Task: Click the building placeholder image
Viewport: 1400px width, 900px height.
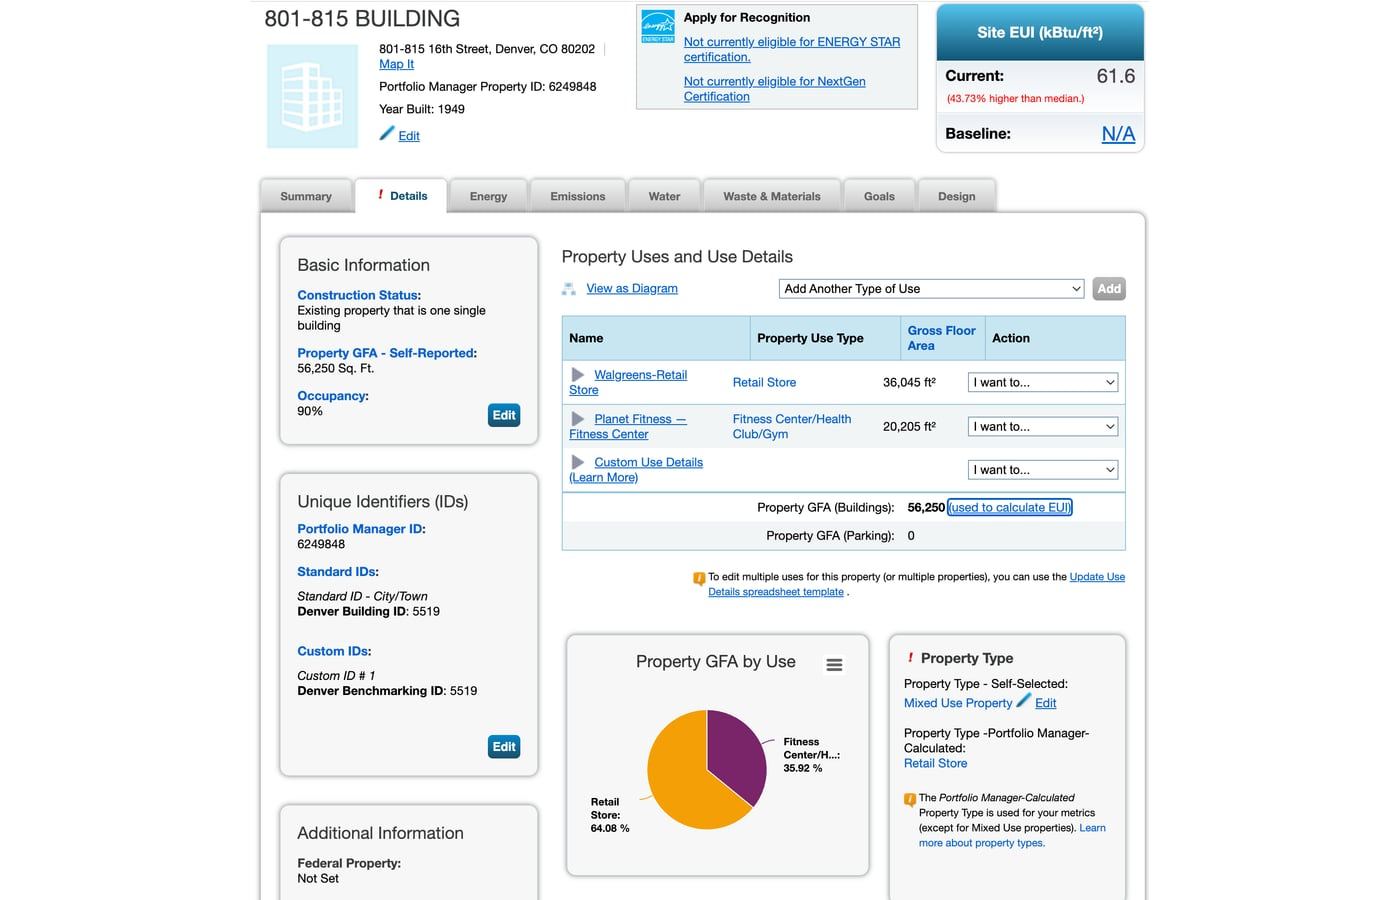Action: (312, 97)
